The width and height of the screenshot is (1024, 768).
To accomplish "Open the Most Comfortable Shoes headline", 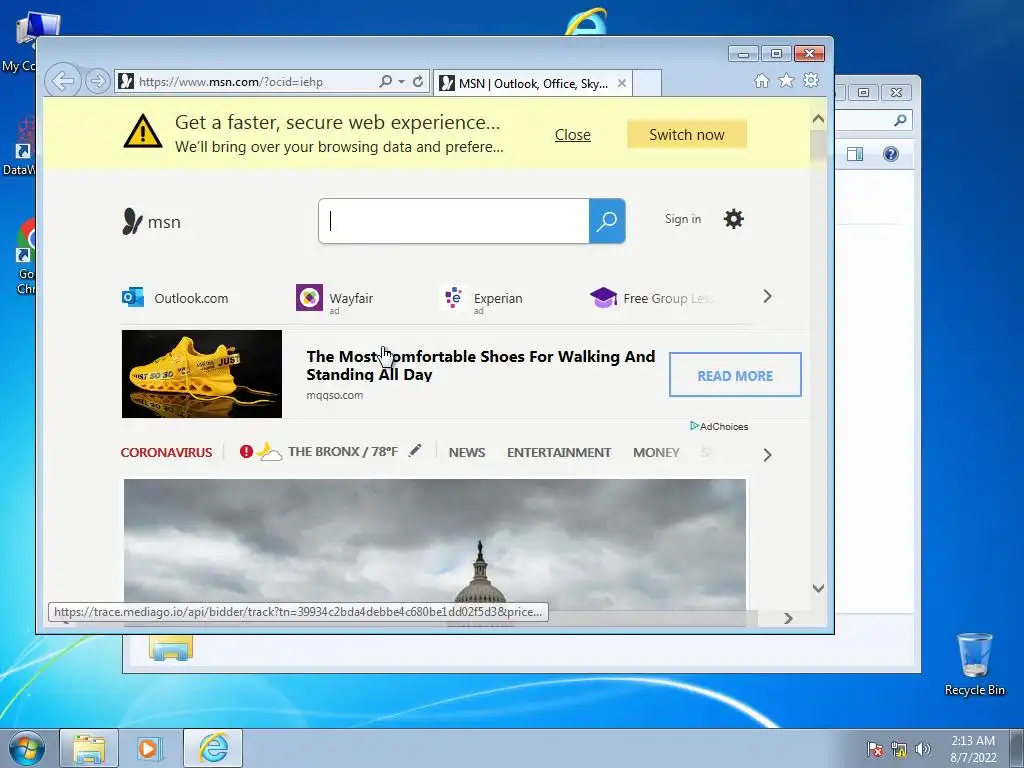I will click(481, 365).
